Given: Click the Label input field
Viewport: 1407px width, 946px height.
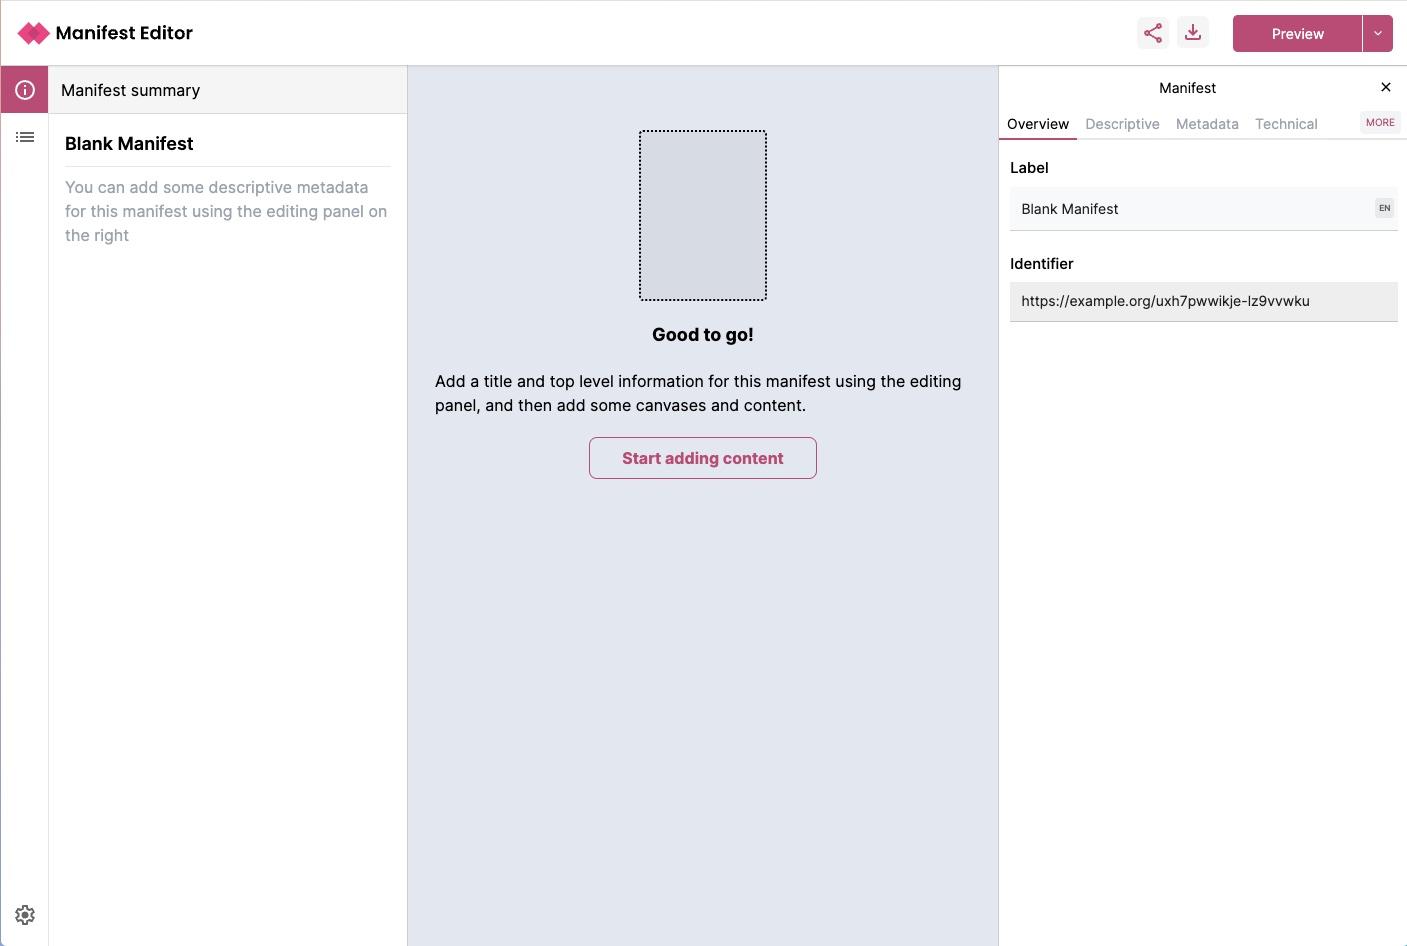Looking at the screenshot, I should 1190,209.
